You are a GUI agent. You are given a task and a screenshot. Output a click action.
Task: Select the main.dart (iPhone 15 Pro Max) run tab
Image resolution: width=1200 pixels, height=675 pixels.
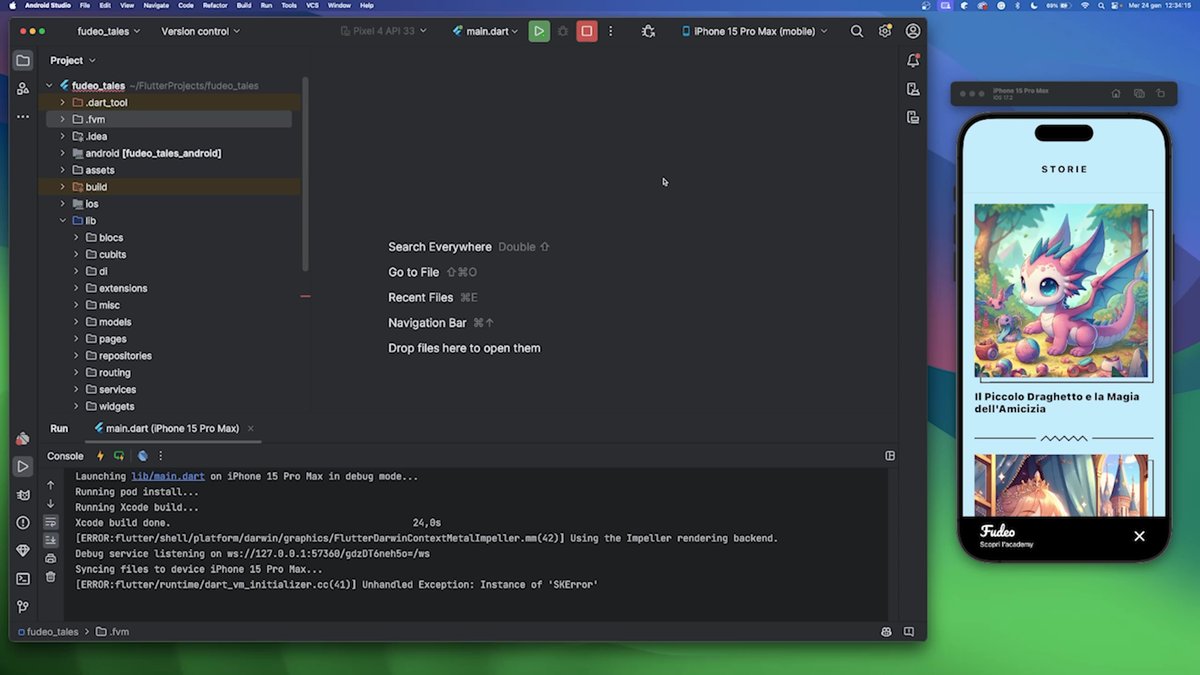[172, 428]
